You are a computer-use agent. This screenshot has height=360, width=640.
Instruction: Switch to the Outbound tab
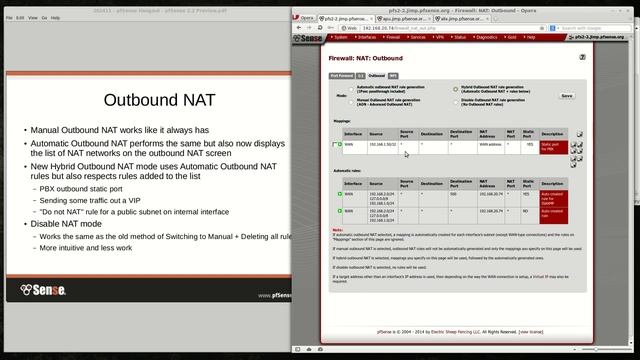tap(376, 76)
